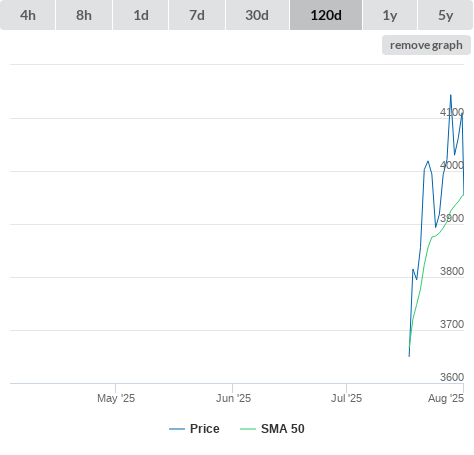Viewport: 474px width, 455px height.
Task: Click the price peak above 4100
Action: pyautogui.click(x=451, y=95)
